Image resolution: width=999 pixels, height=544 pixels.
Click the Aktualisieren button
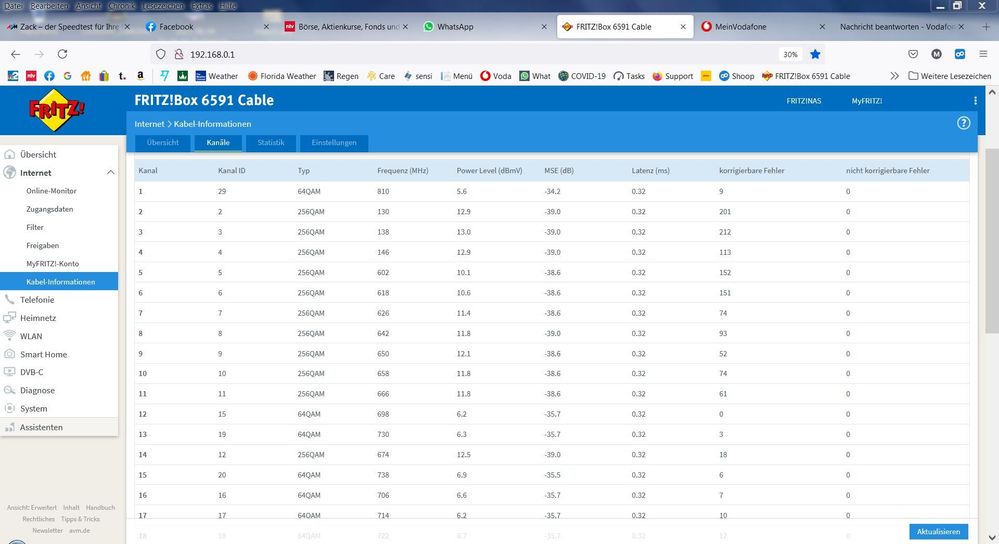coord(938,532)
